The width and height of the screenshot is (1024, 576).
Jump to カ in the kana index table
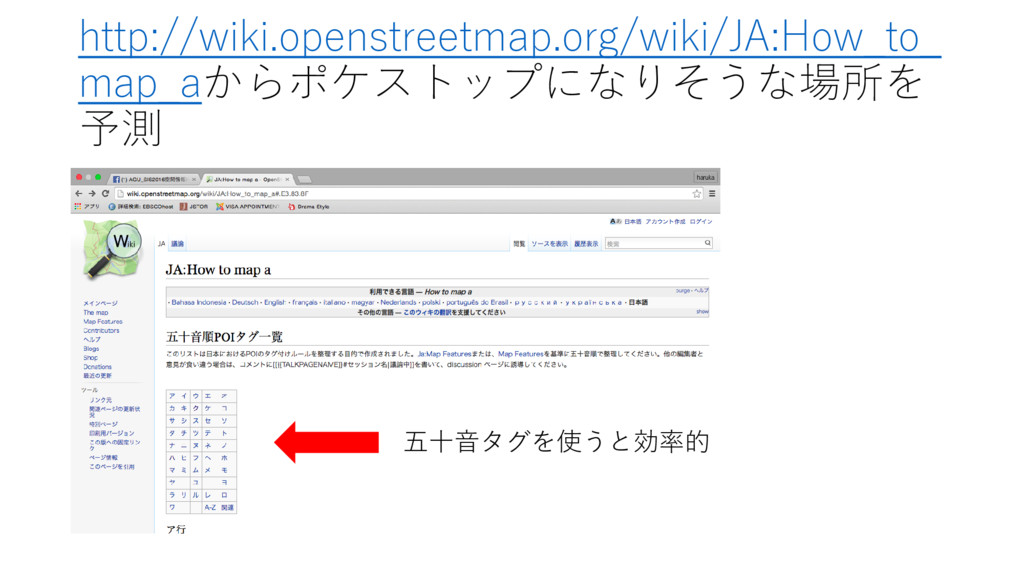[172, 408]
